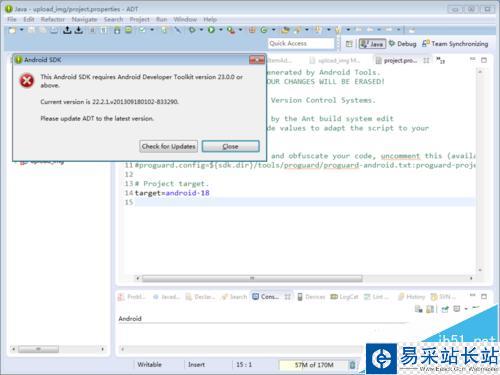Switch to the History view tab
500x375 pixels.
tap(412, 297)
